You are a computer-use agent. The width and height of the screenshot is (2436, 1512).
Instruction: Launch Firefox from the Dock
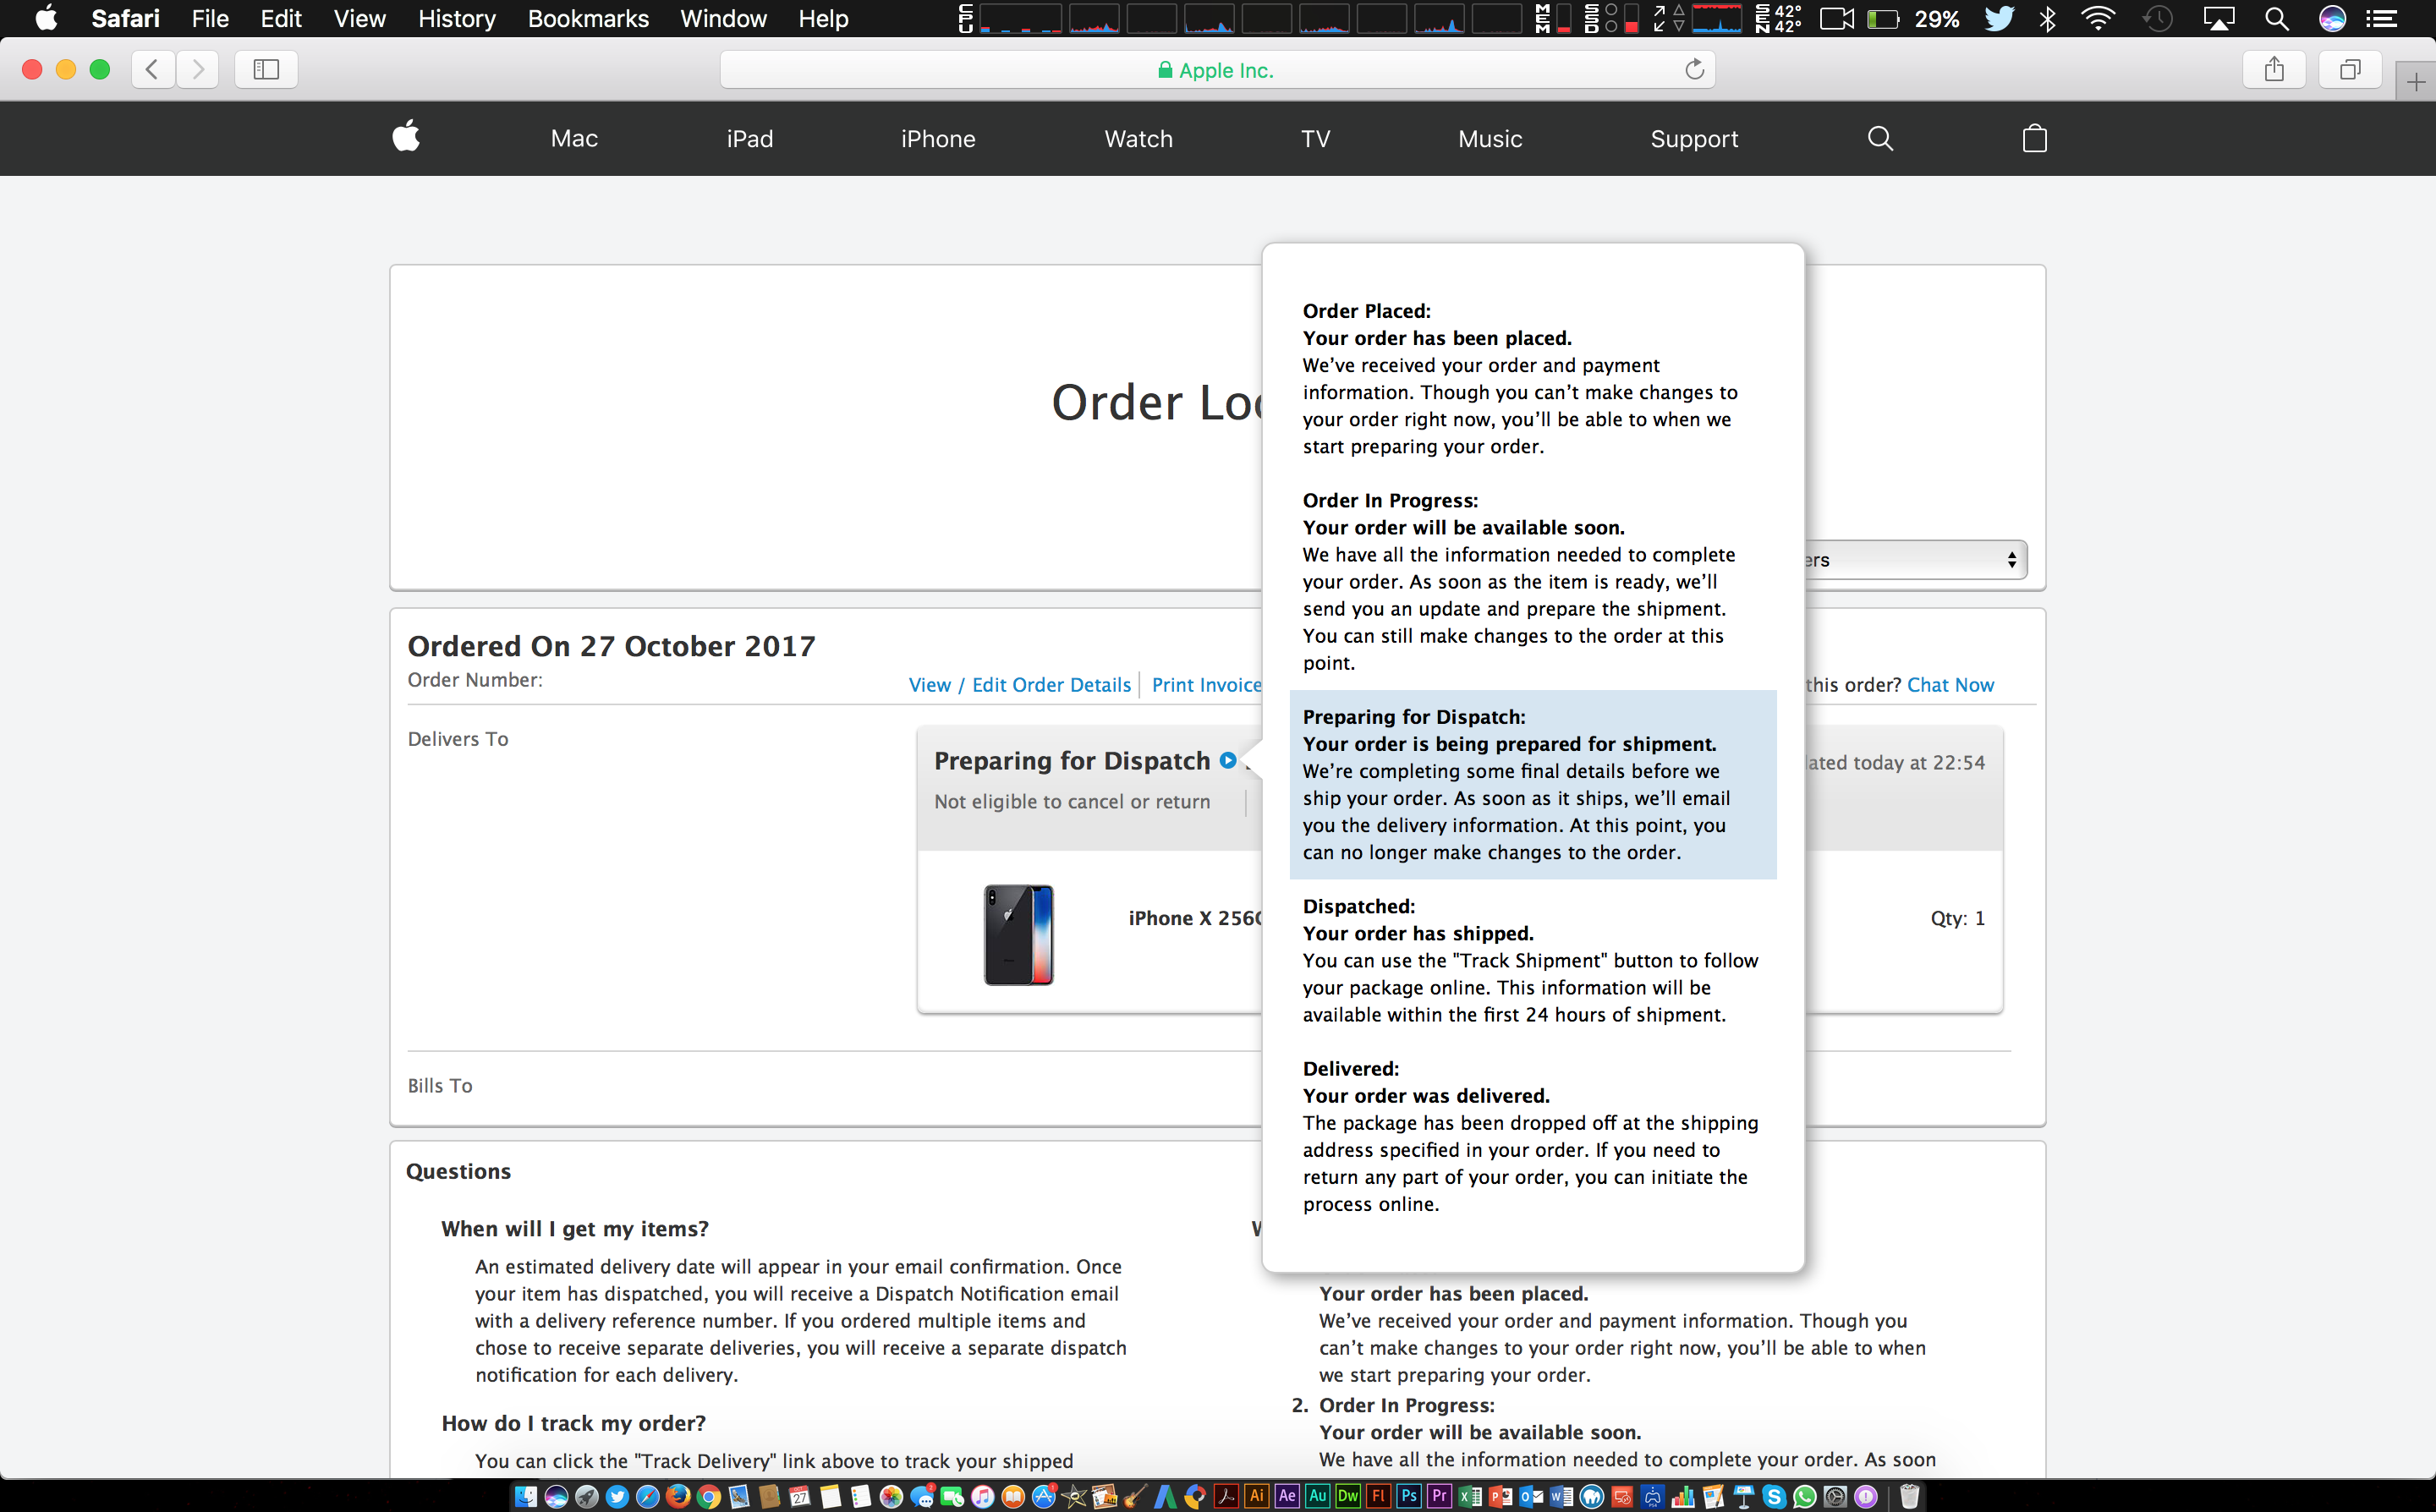point(677,1497)
